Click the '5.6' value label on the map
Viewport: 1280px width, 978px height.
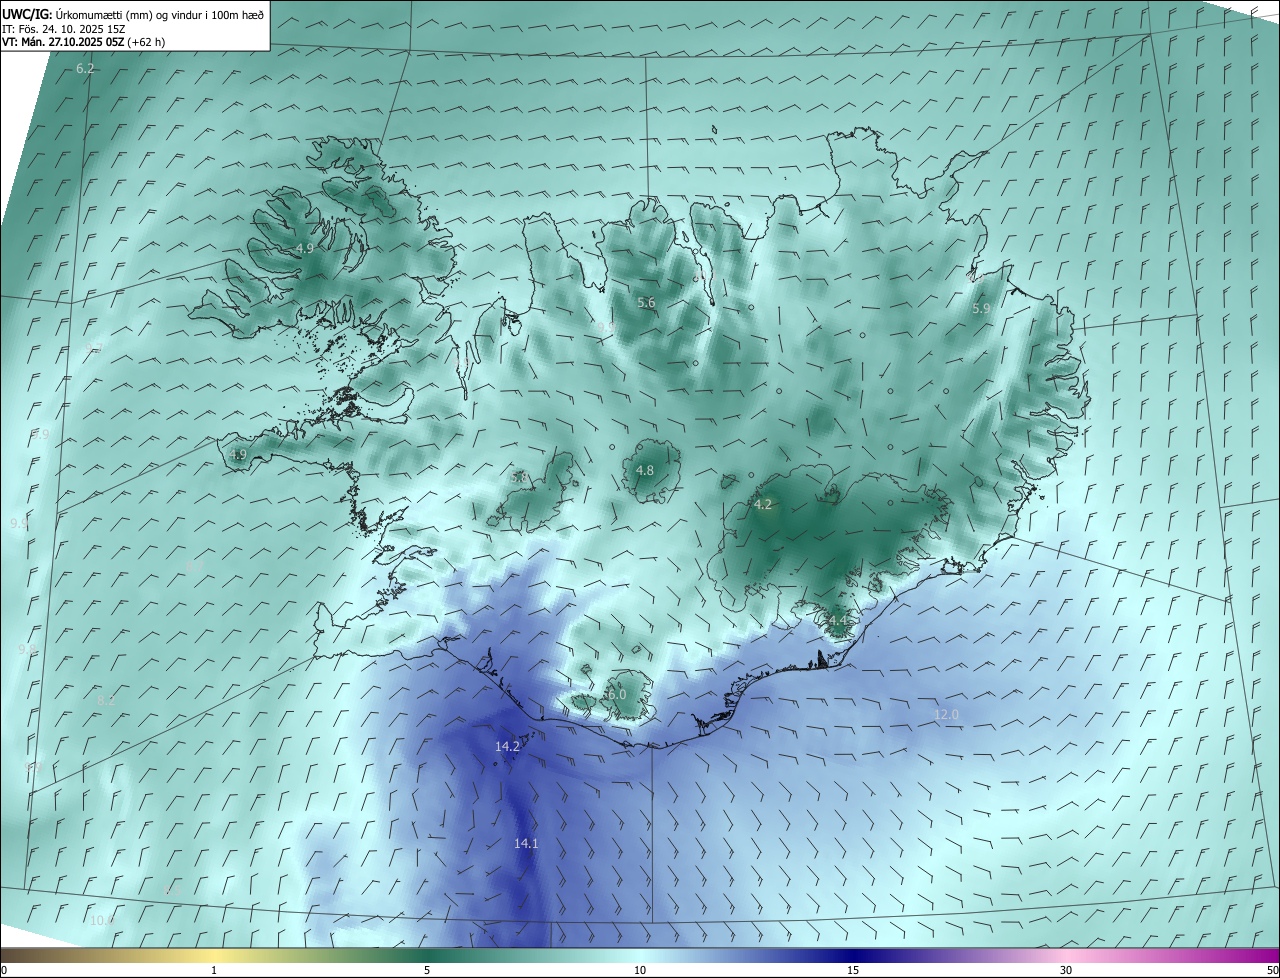coord(646,302)
